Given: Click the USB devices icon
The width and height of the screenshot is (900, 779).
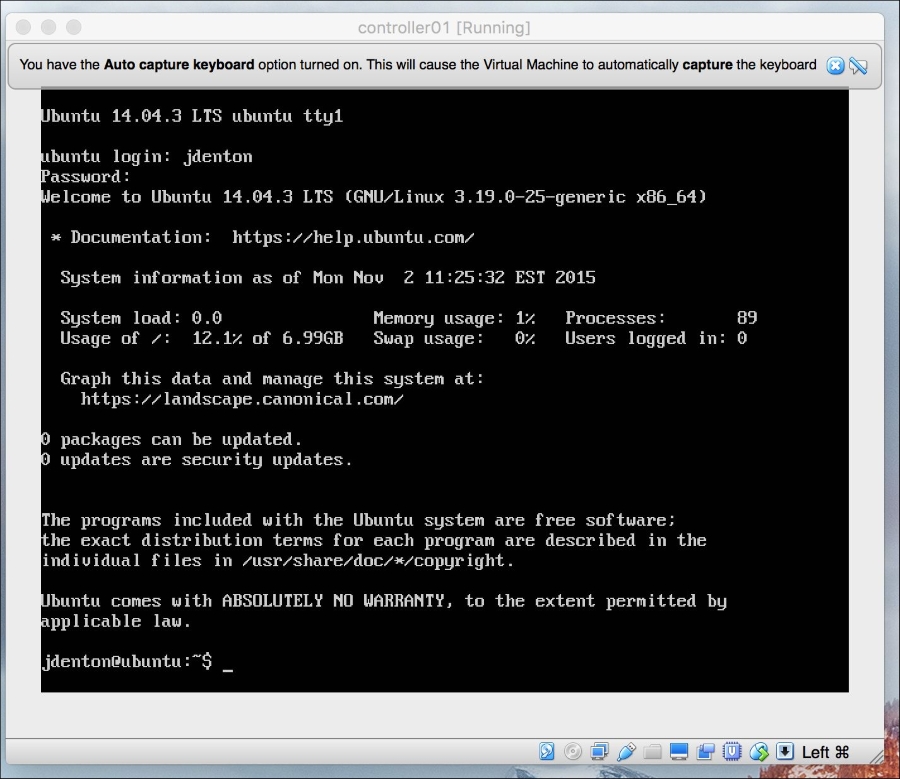Looking at the screenshot, I should tap(626, 751).
